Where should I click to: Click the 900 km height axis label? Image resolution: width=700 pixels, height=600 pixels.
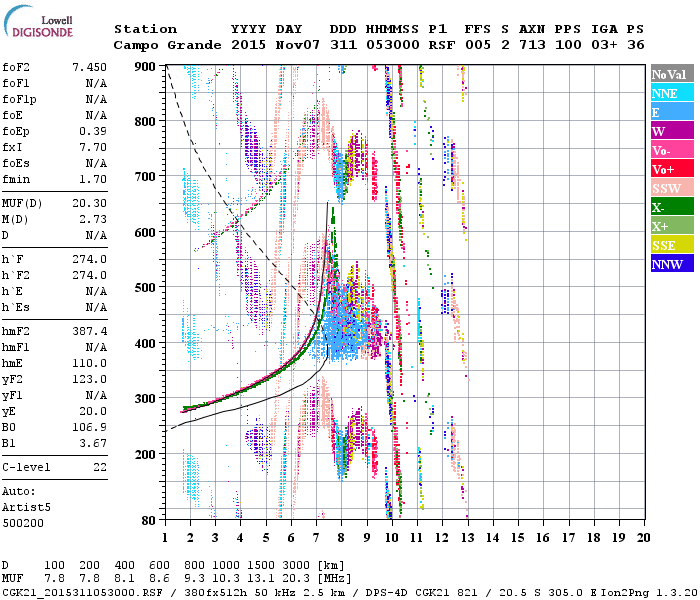145,67
